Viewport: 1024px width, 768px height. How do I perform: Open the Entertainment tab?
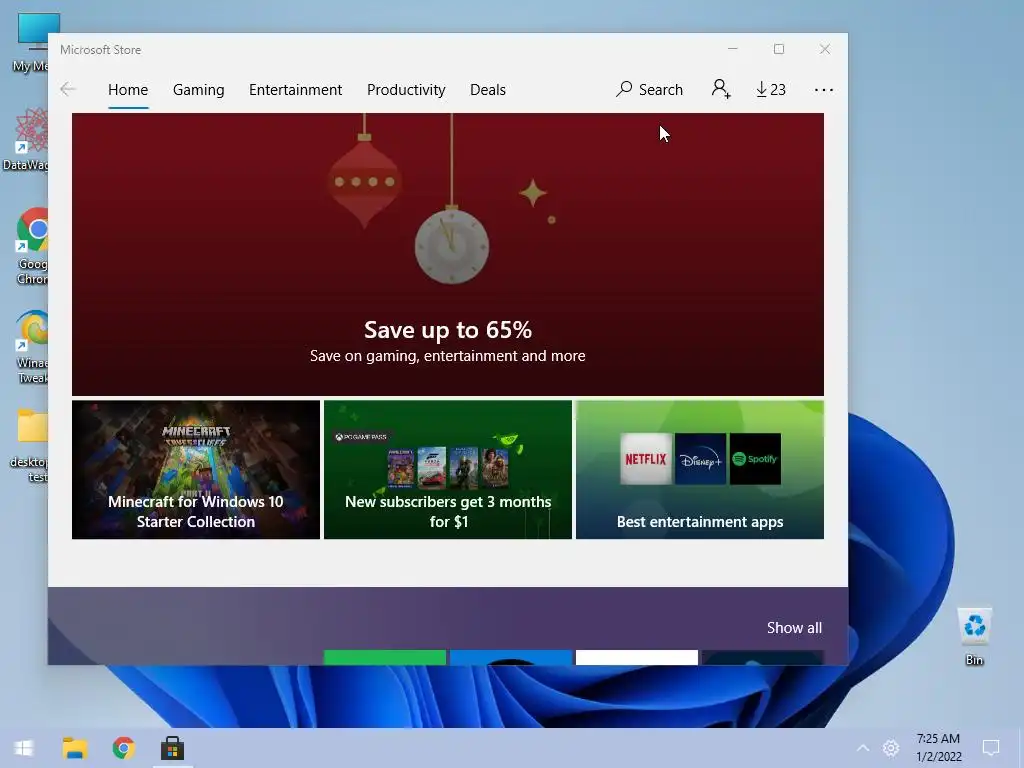coord(295,89)
